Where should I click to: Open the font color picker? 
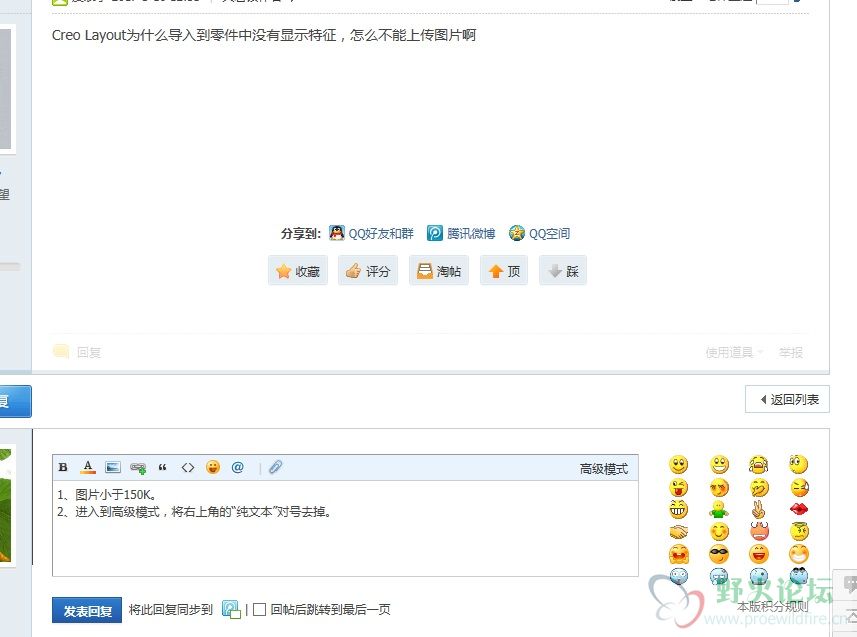pyautogui.click(x=87, y=467)
